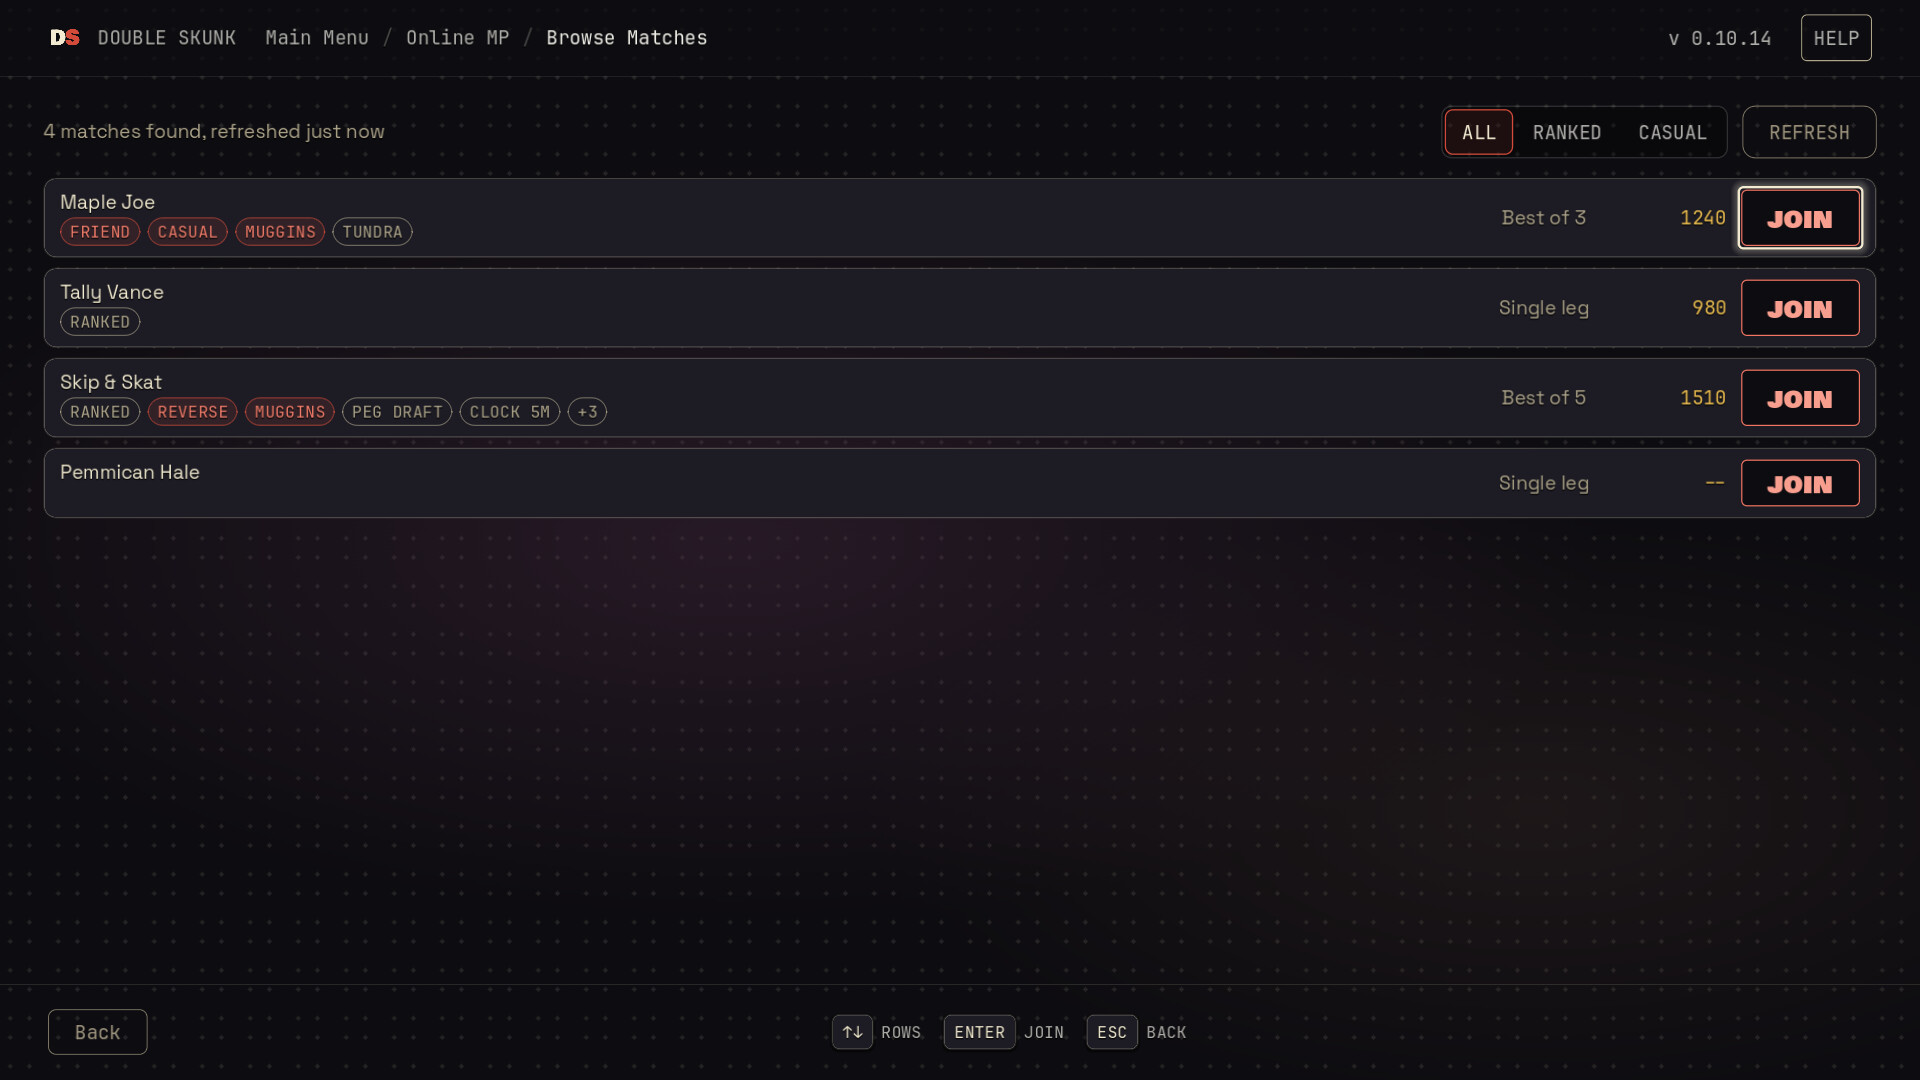Click the MUGGINS tag on Skip & Skat
Image resolution: width=1920 pixels, height=1080 pixels.
click(x=290, y=412)
